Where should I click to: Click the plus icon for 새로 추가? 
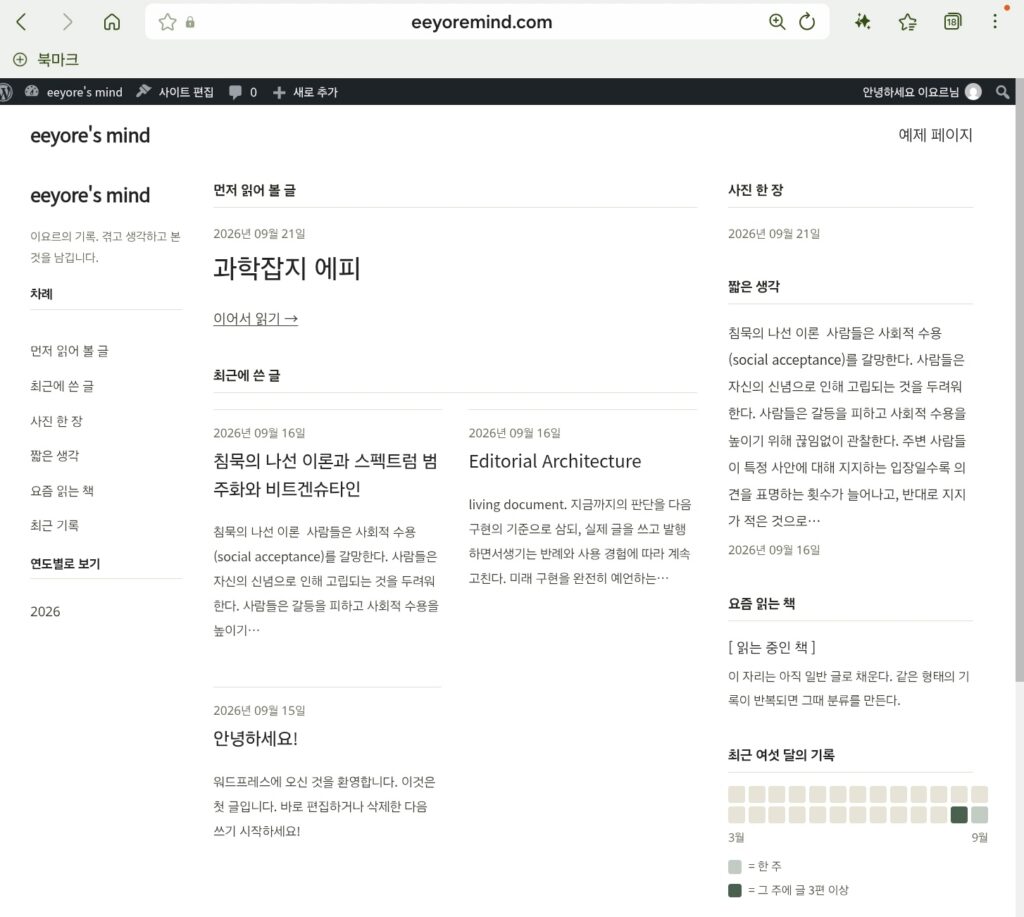(279, 93)
